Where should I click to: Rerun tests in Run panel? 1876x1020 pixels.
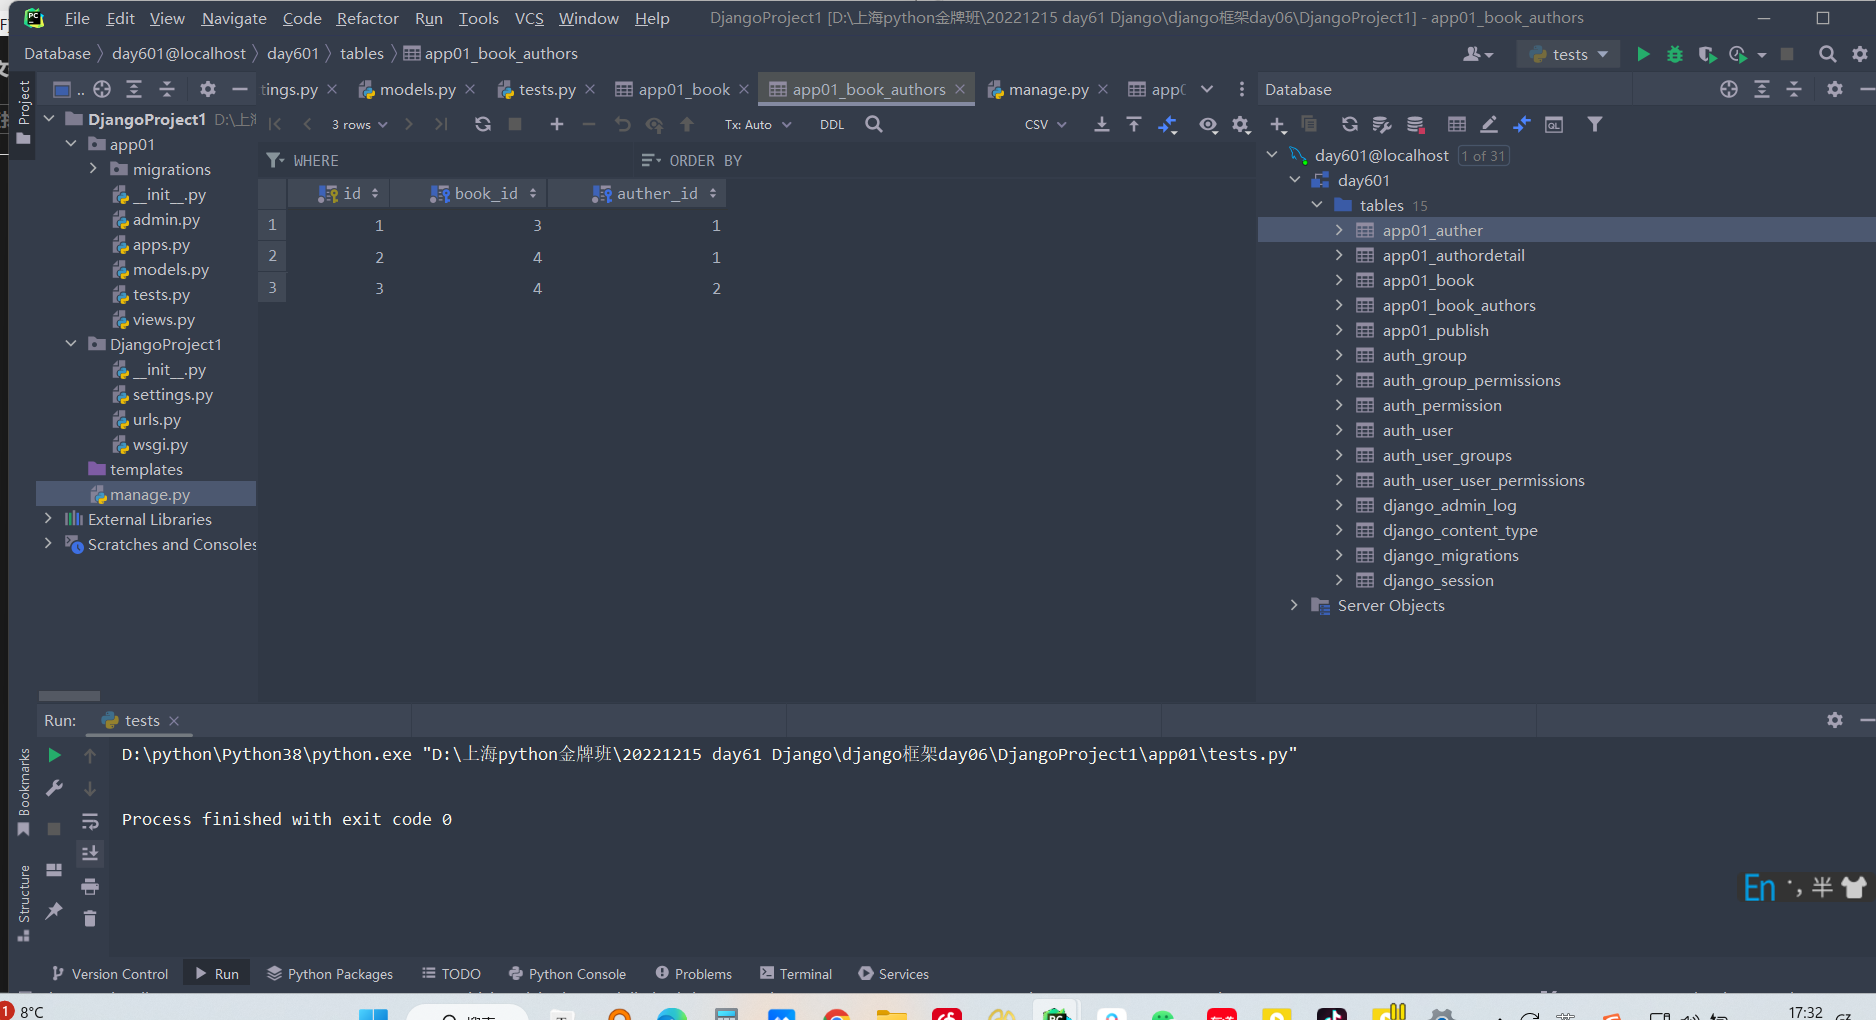tap(55, 755)
